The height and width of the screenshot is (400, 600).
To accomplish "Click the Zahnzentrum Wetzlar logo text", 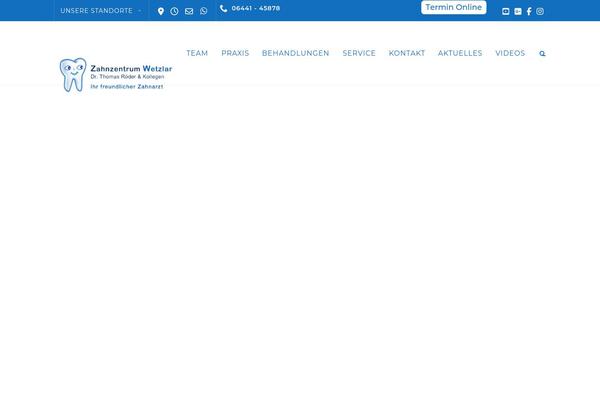I will tap(131, 69).
